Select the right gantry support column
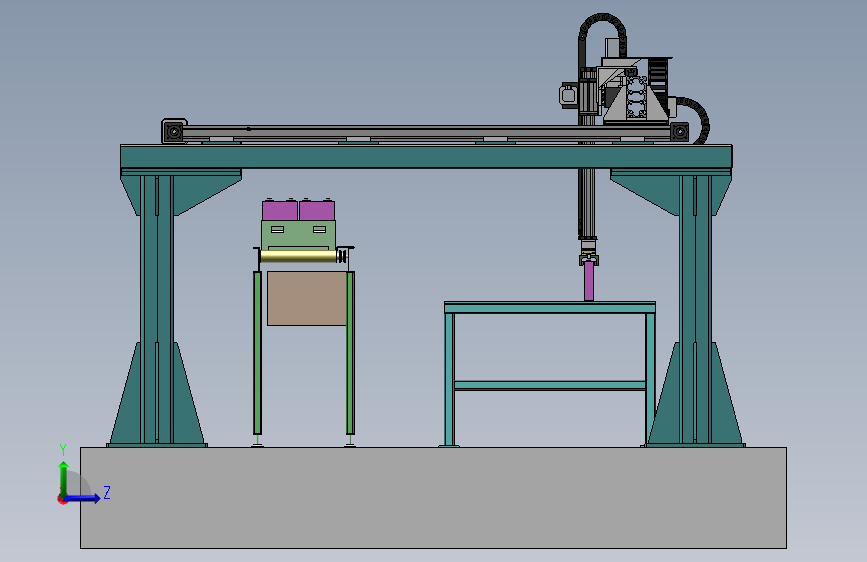 pos(696,310)
